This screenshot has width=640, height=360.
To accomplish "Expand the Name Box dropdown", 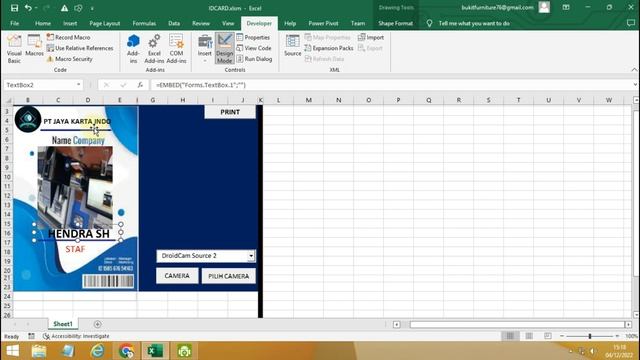I will pyautogui.click(x=78, y=85).
